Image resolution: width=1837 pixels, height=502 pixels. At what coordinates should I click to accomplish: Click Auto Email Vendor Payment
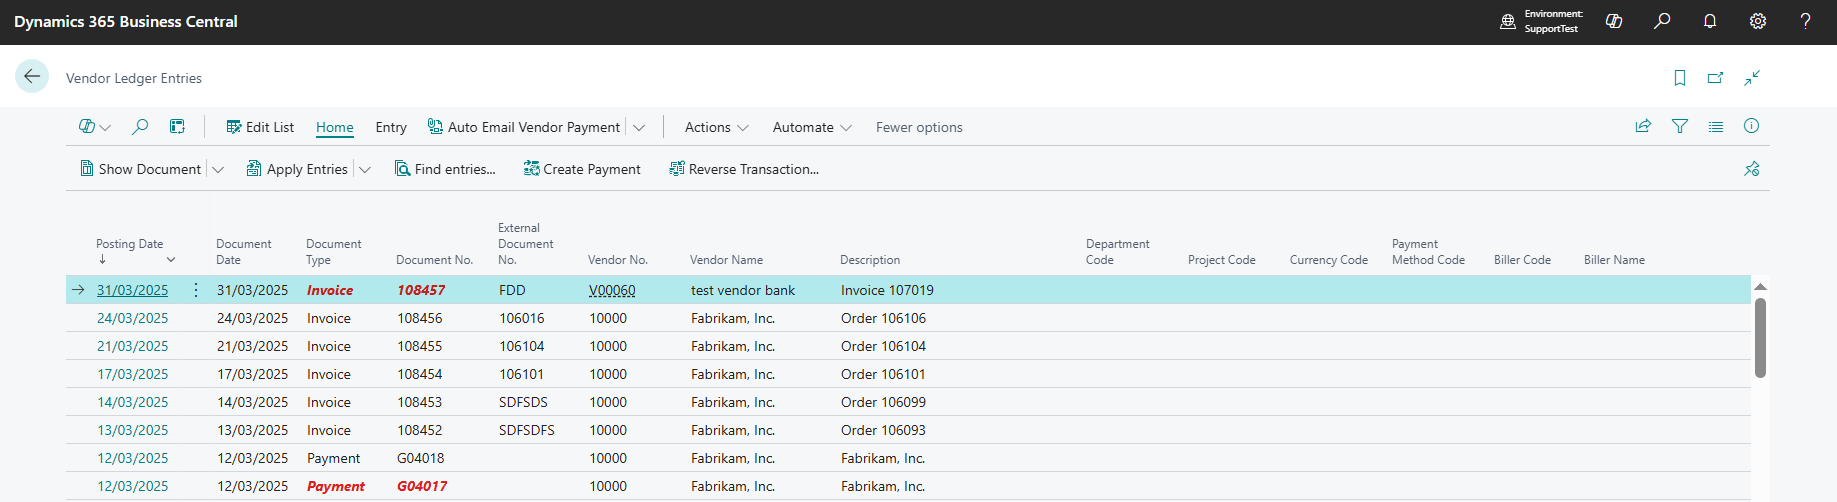pos(524,127)
